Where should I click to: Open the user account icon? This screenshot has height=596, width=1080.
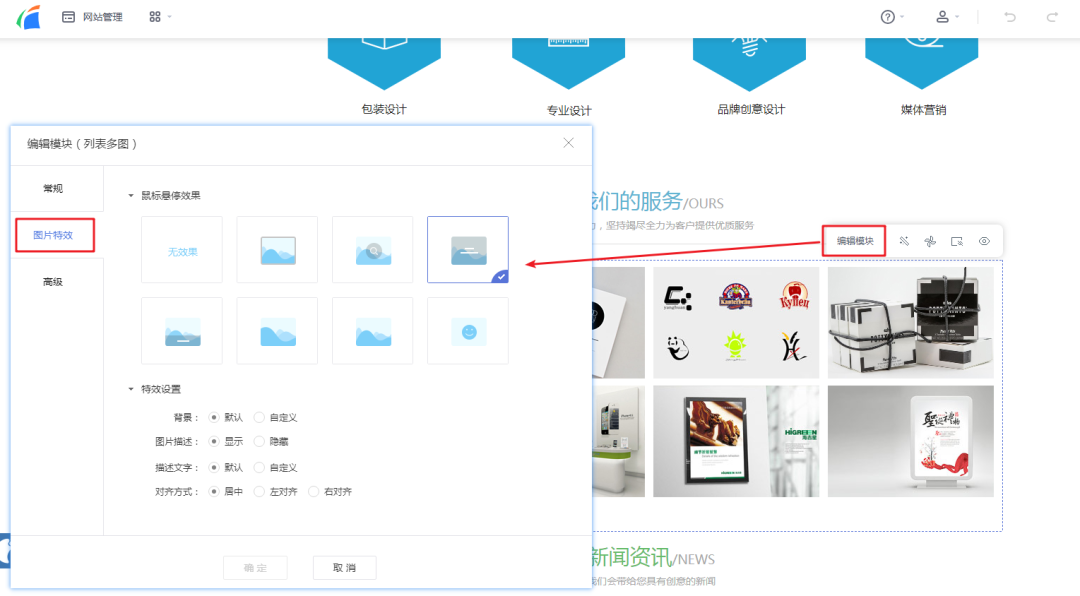point(942,17)
